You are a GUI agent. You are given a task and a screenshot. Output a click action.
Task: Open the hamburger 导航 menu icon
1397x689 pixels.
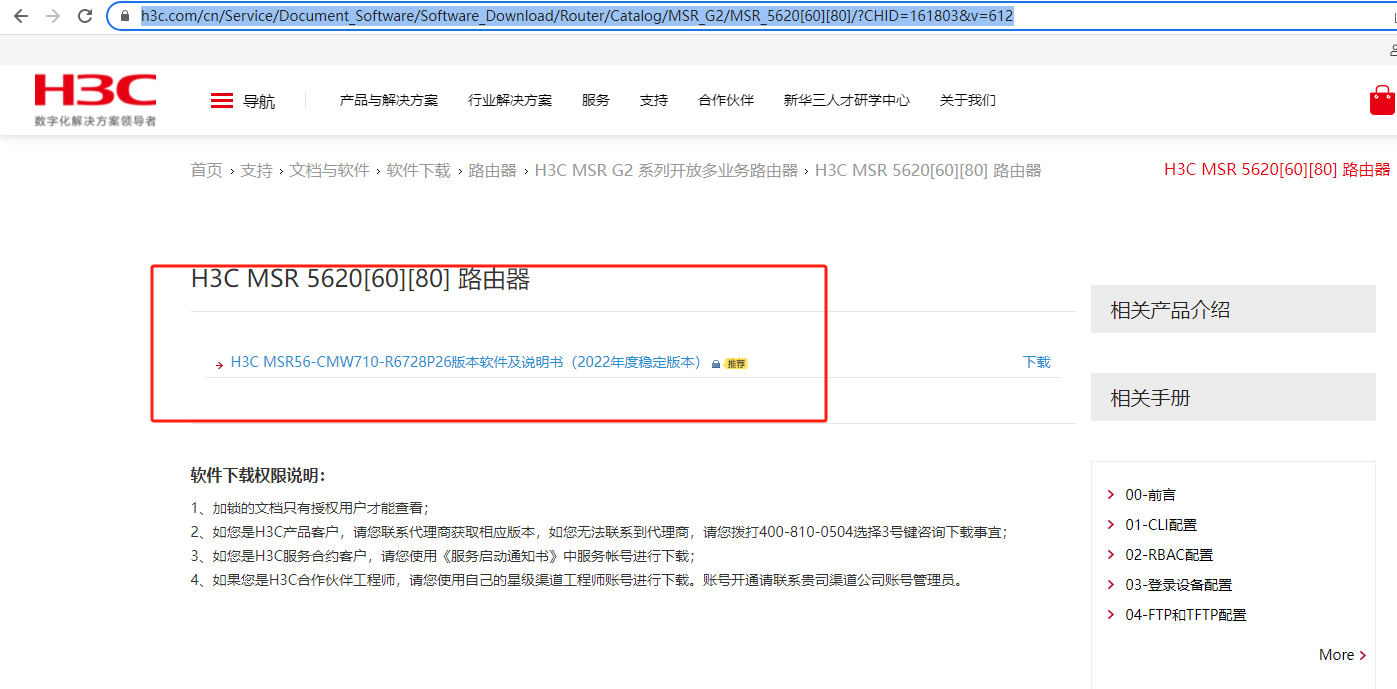coord(222,100)
